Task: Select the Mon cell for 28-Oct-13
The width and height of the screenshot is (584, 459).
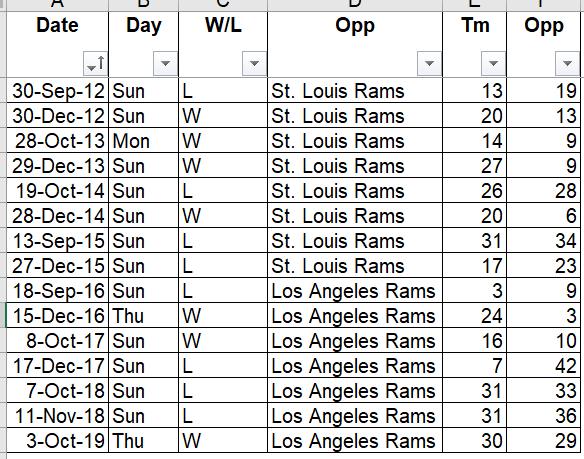Action: pyautogui.click(x=144, y=140)
